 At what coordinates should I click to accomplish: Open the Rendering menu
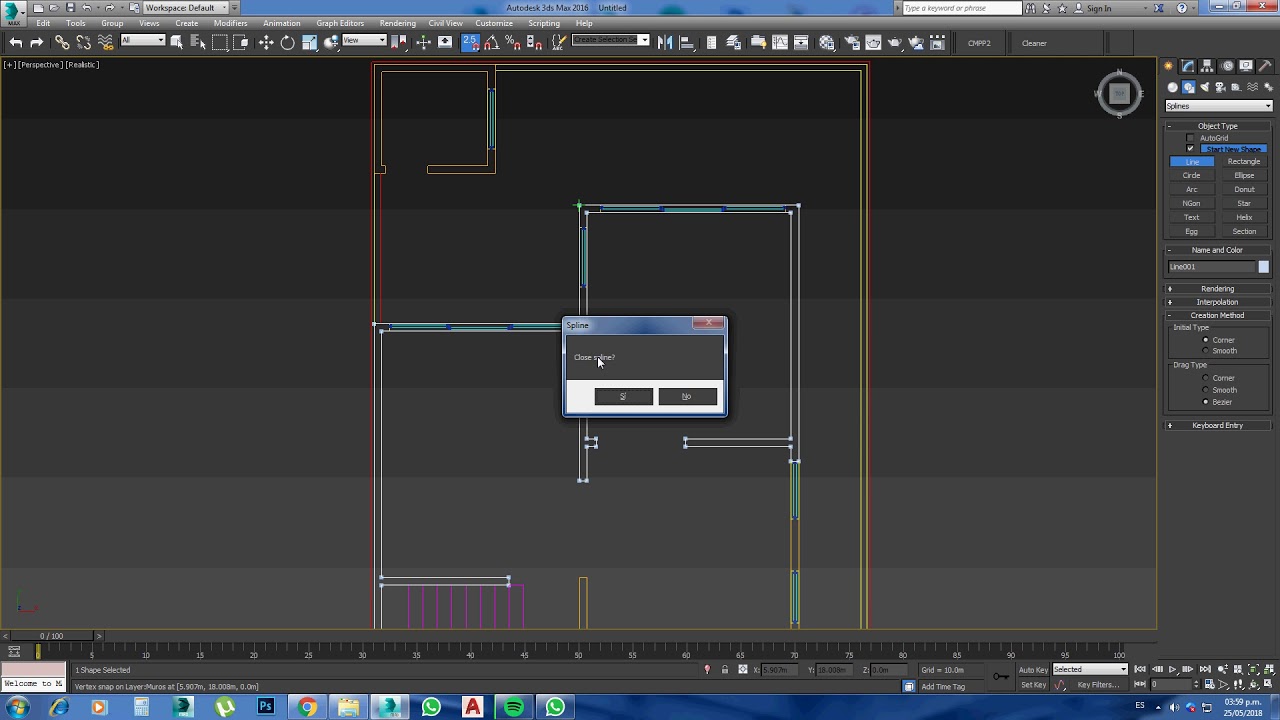coord(397,23)
